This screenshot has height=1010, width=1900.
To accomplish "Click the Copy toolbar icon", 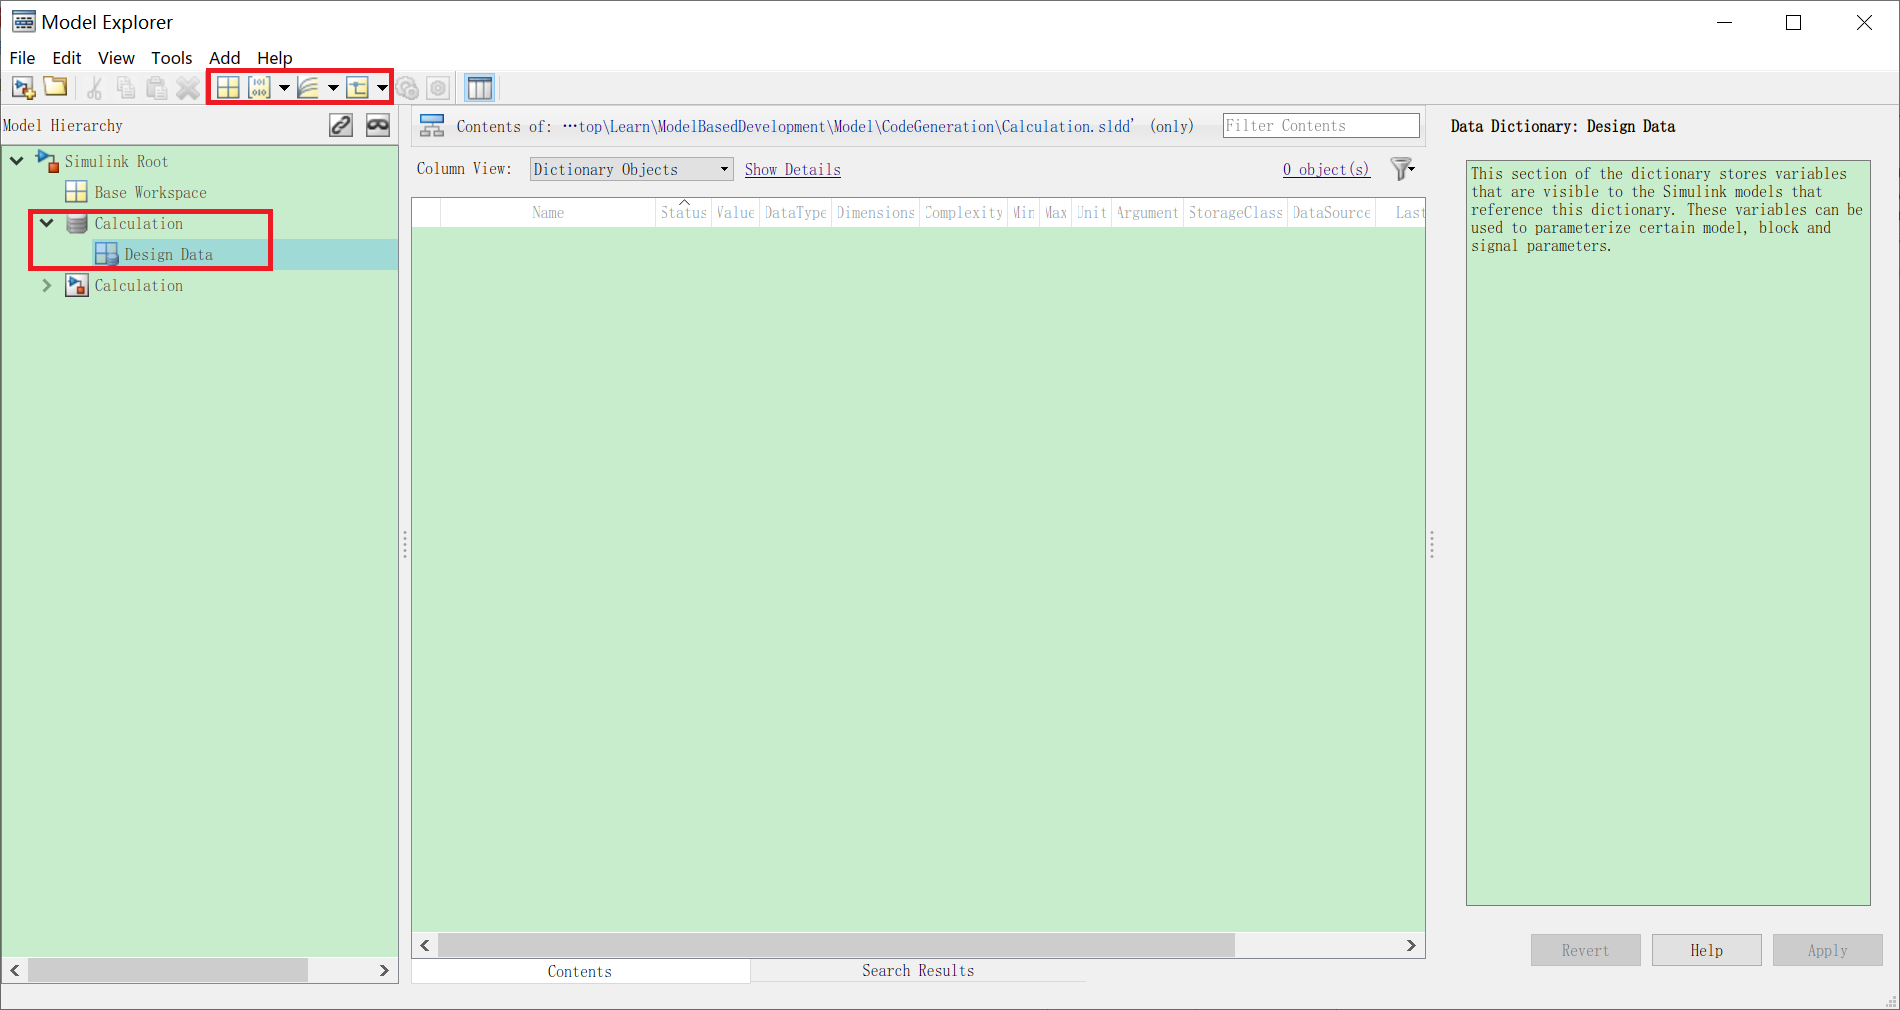I will point(126,88).
